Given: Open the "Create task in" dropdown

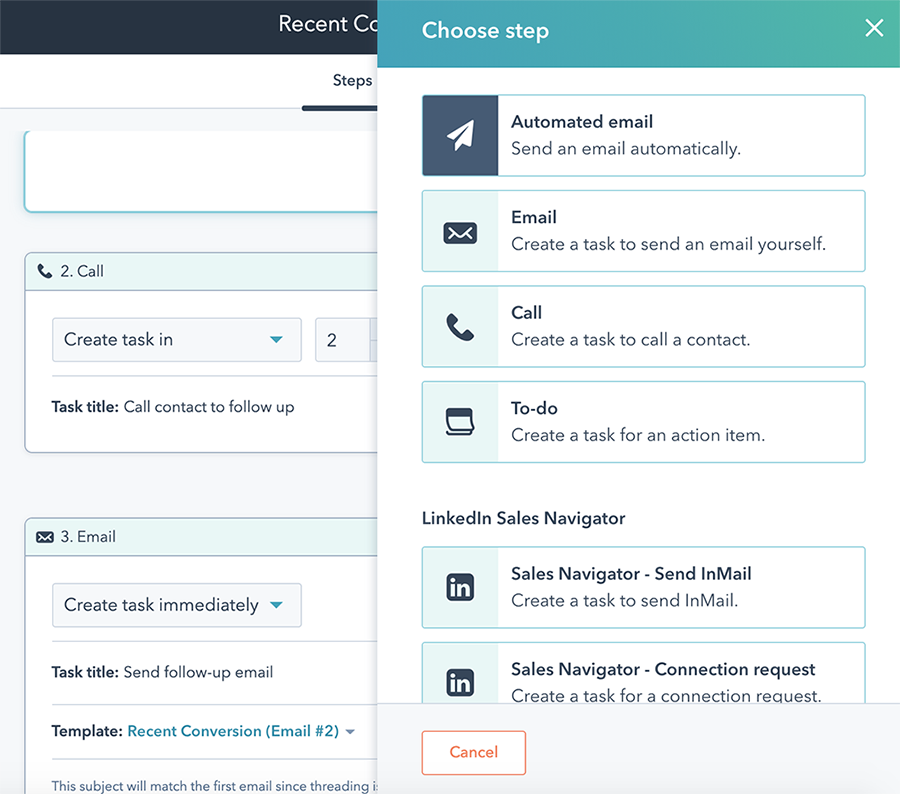Looking at the screenshot, I should pos(176,340).
